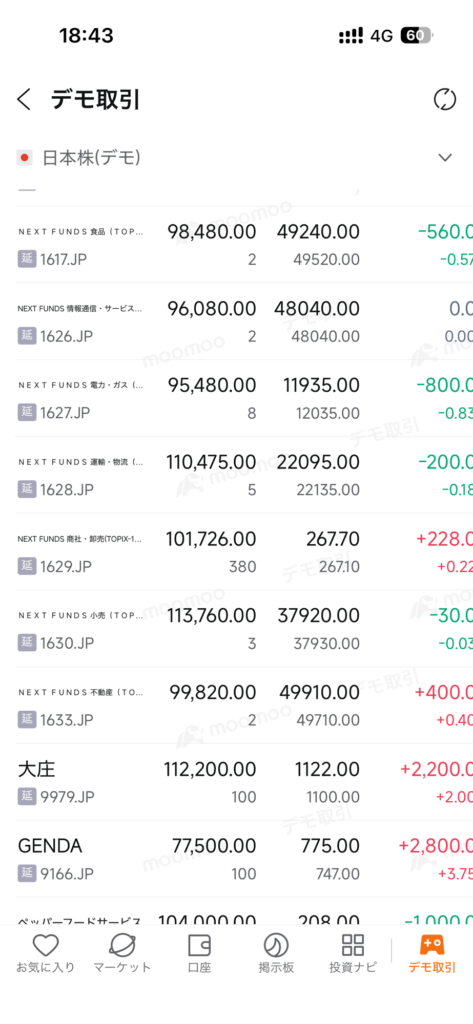473x1024 pixels.
Task: Tap the ペッパーフードサービス row
Action: [x=244, y=912]
